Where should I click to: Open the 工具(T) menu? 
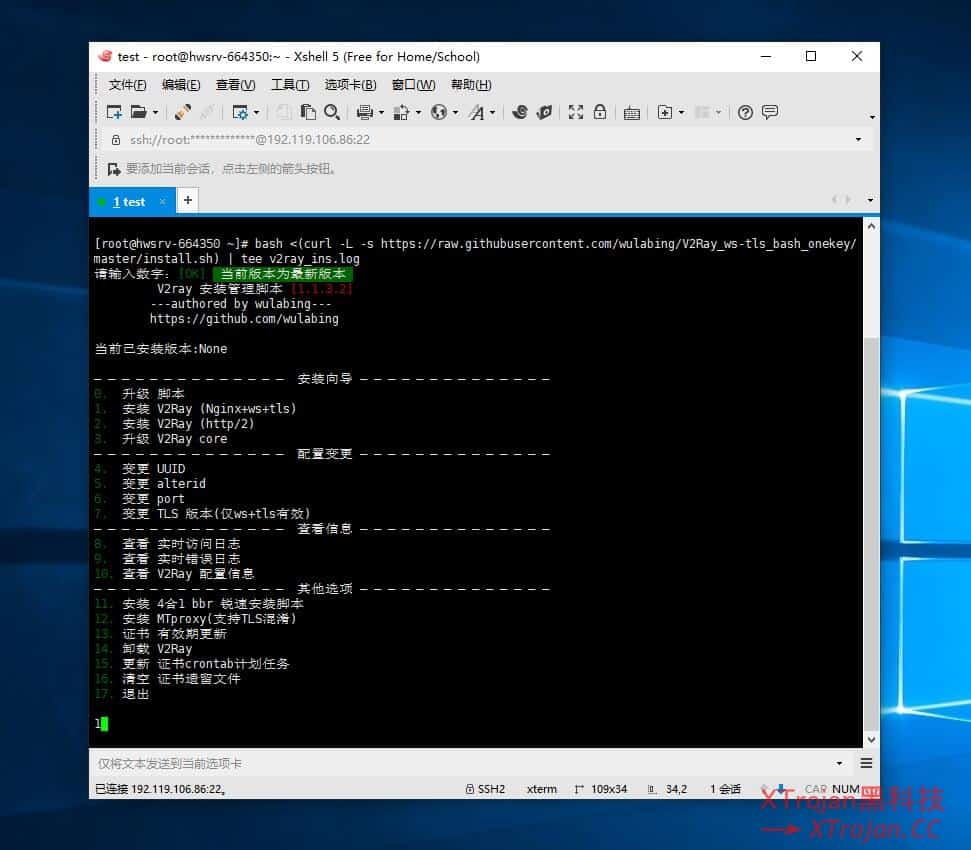[290, 85]
